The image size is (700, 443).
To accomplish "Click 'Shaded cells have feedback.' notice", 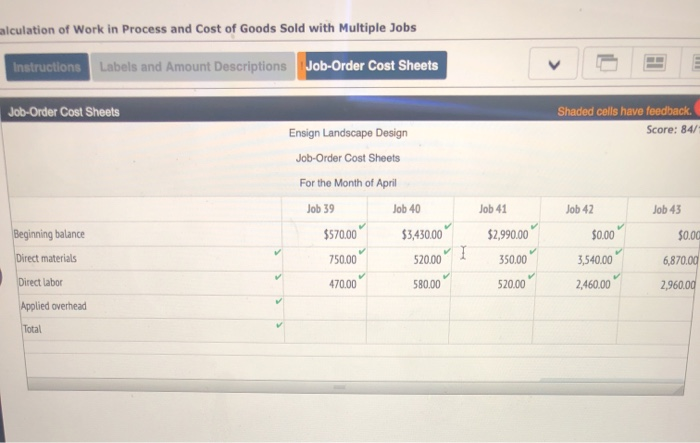I will pos(624,111).
